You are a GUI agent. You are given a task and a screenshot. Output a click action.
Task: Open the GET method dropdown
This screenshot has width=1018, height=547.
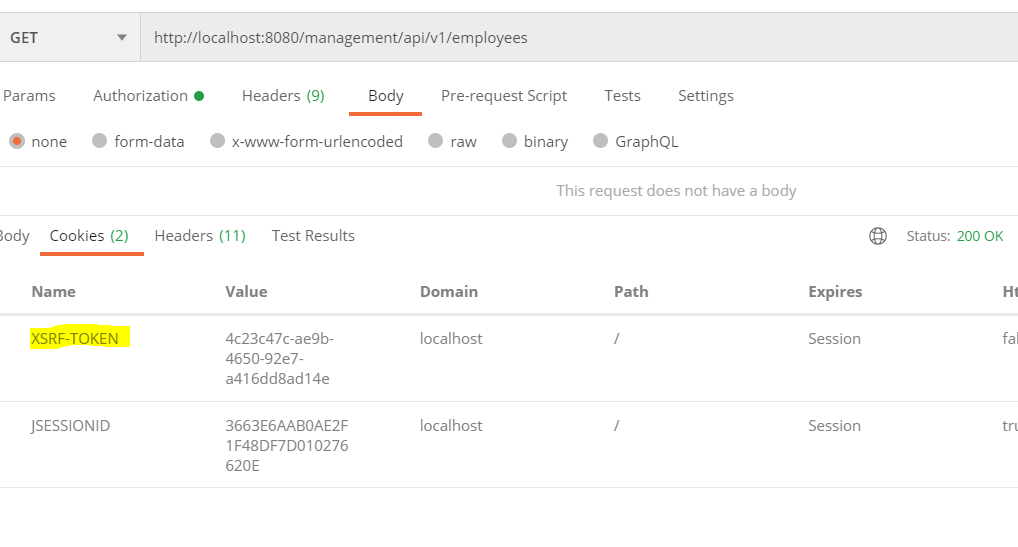(68, 38)
